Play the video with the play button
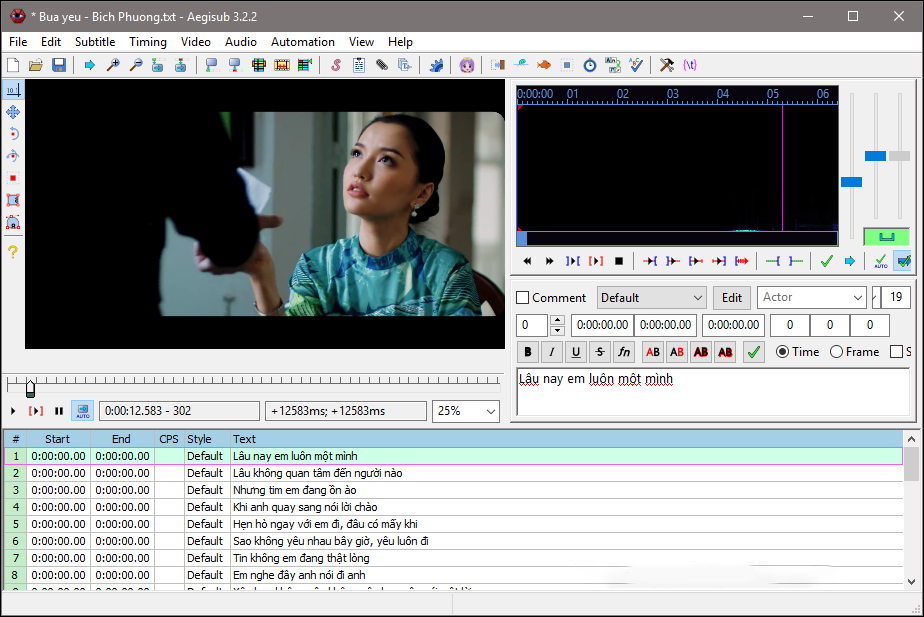Screen dimensions: 924x617 point(11,410)
